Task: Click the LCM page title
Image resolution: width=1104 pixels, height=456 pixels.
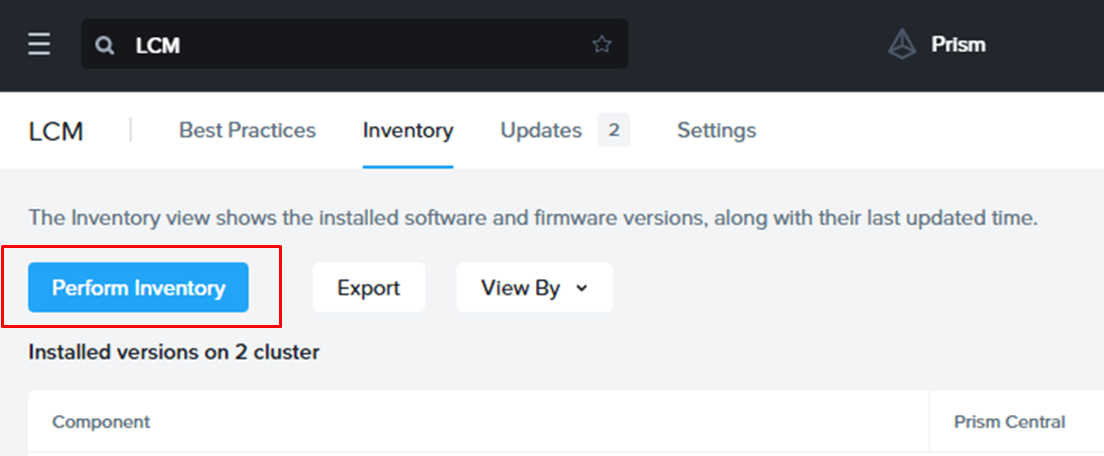Action: [x=56, y=131]
